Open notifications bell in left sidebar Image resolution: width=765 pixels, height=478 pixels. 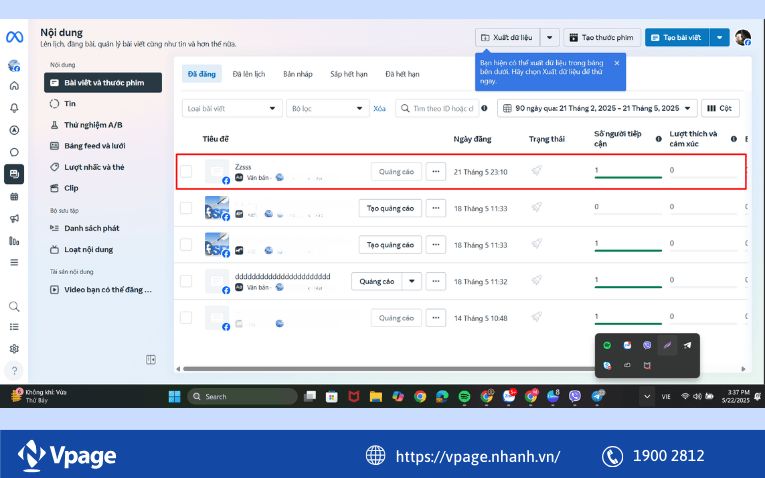point(14,108)
